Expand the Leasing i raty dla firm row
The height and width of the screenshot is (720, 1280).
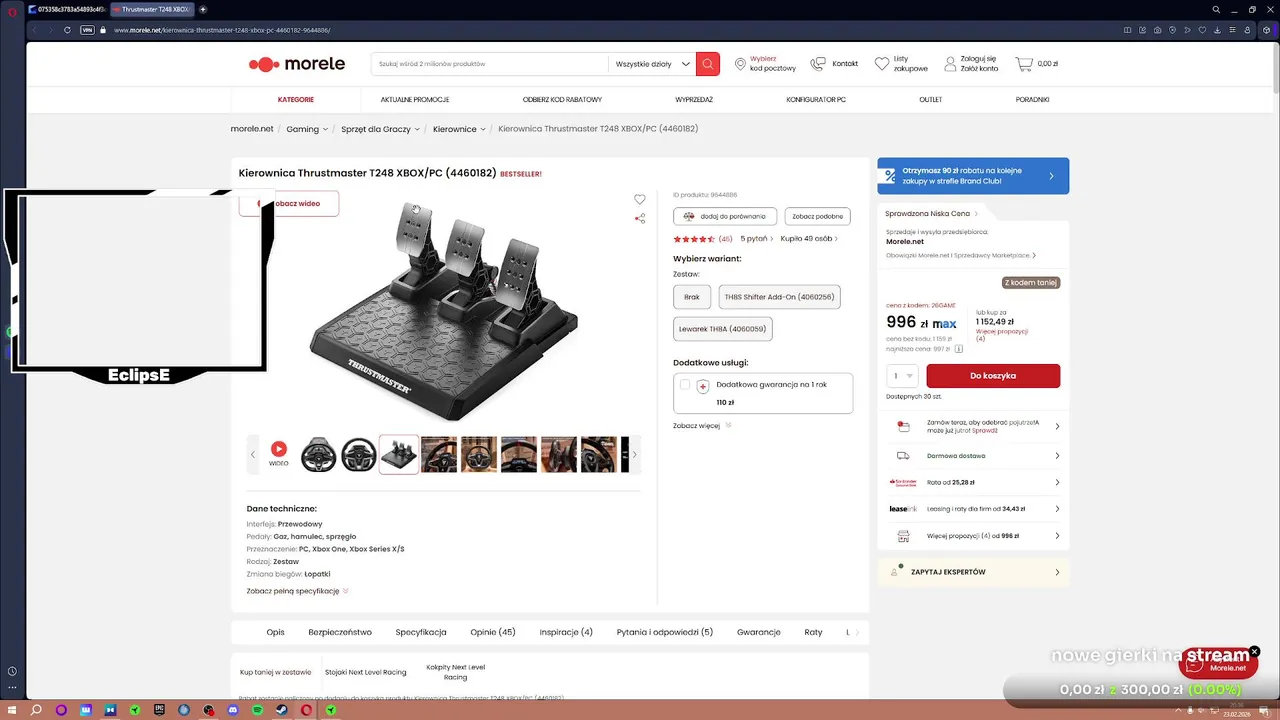973,509
